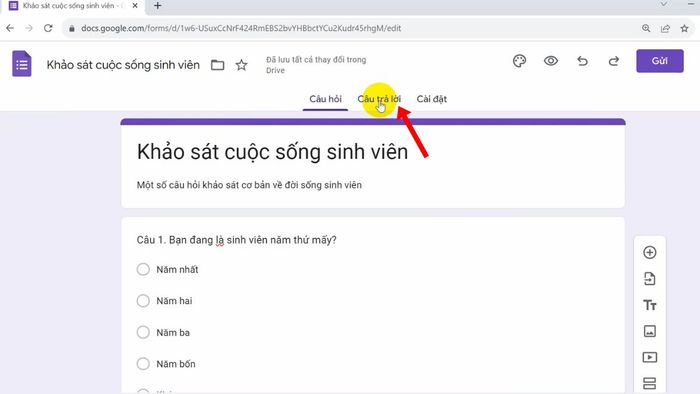Redo the last change
The image size is (700, 394).
click(x=614, y=61)
